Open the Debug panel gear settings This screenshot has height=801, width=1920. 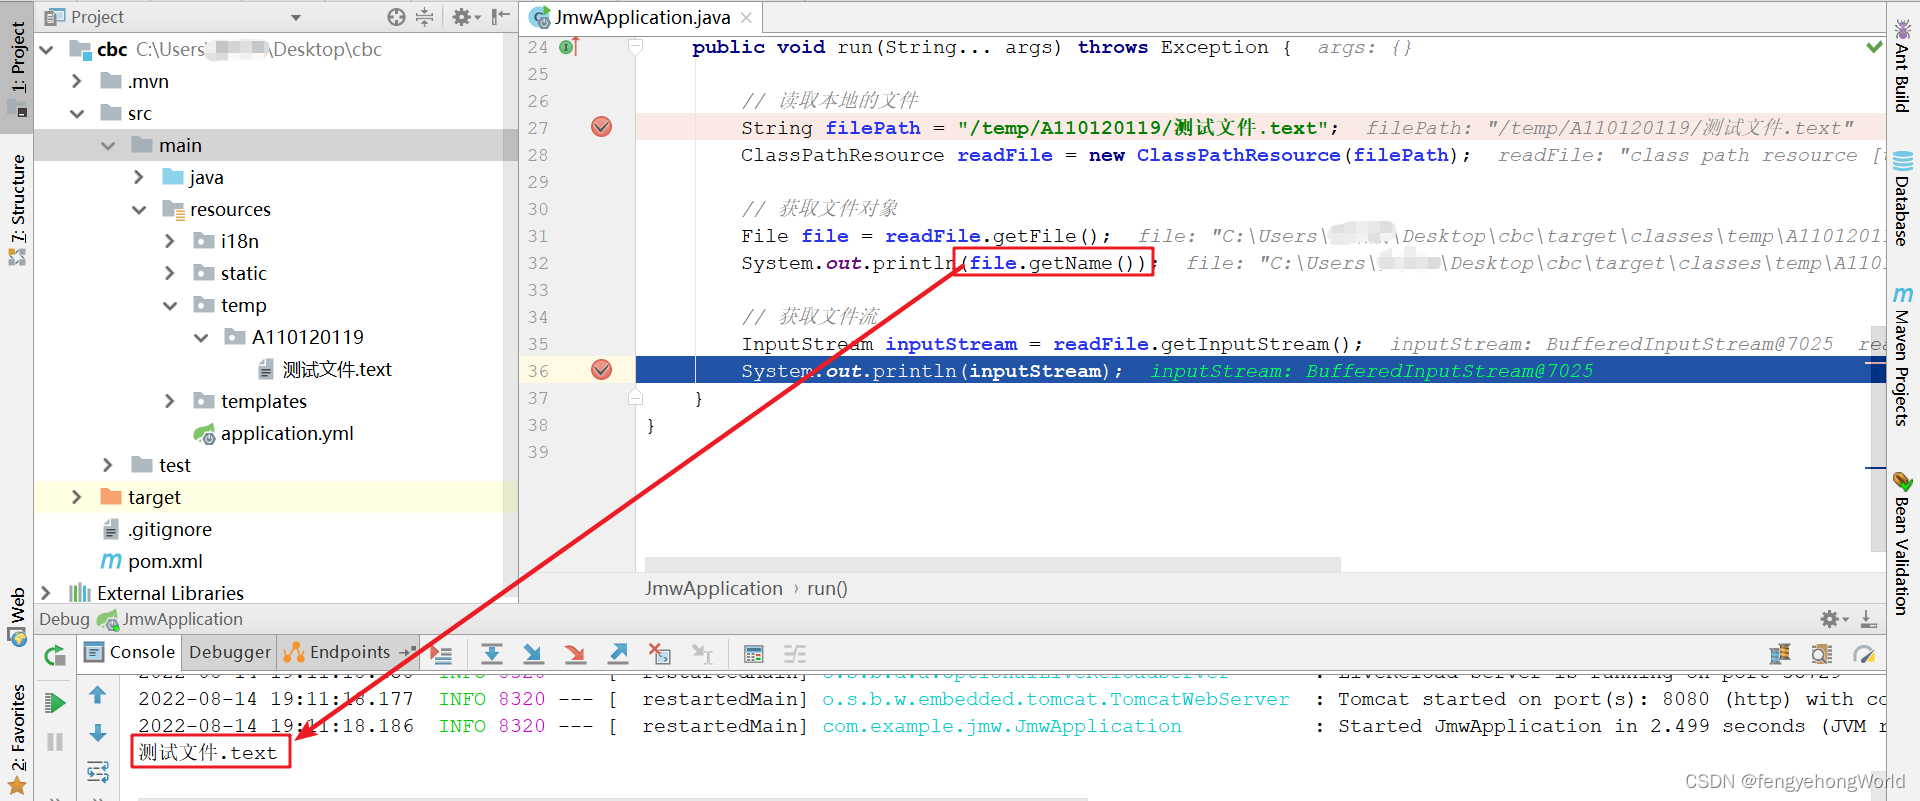pyautogui.click(x=1833, y=619)
